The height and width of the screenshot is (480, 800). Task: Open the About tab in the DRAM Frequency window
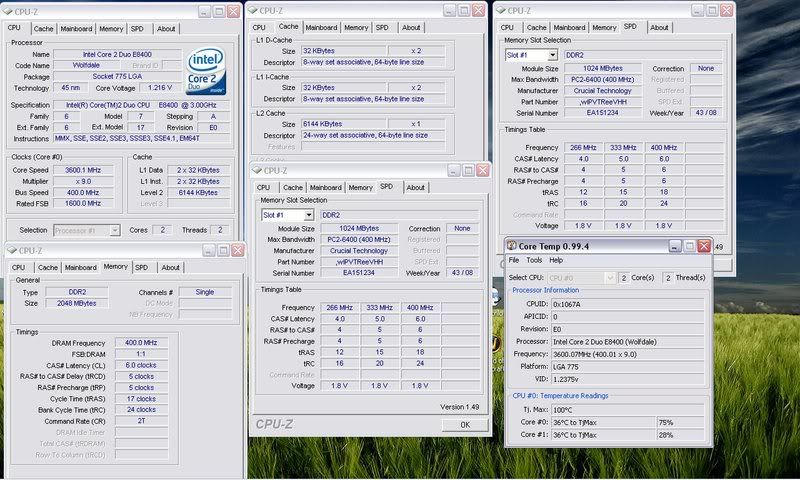coord(170,267)
